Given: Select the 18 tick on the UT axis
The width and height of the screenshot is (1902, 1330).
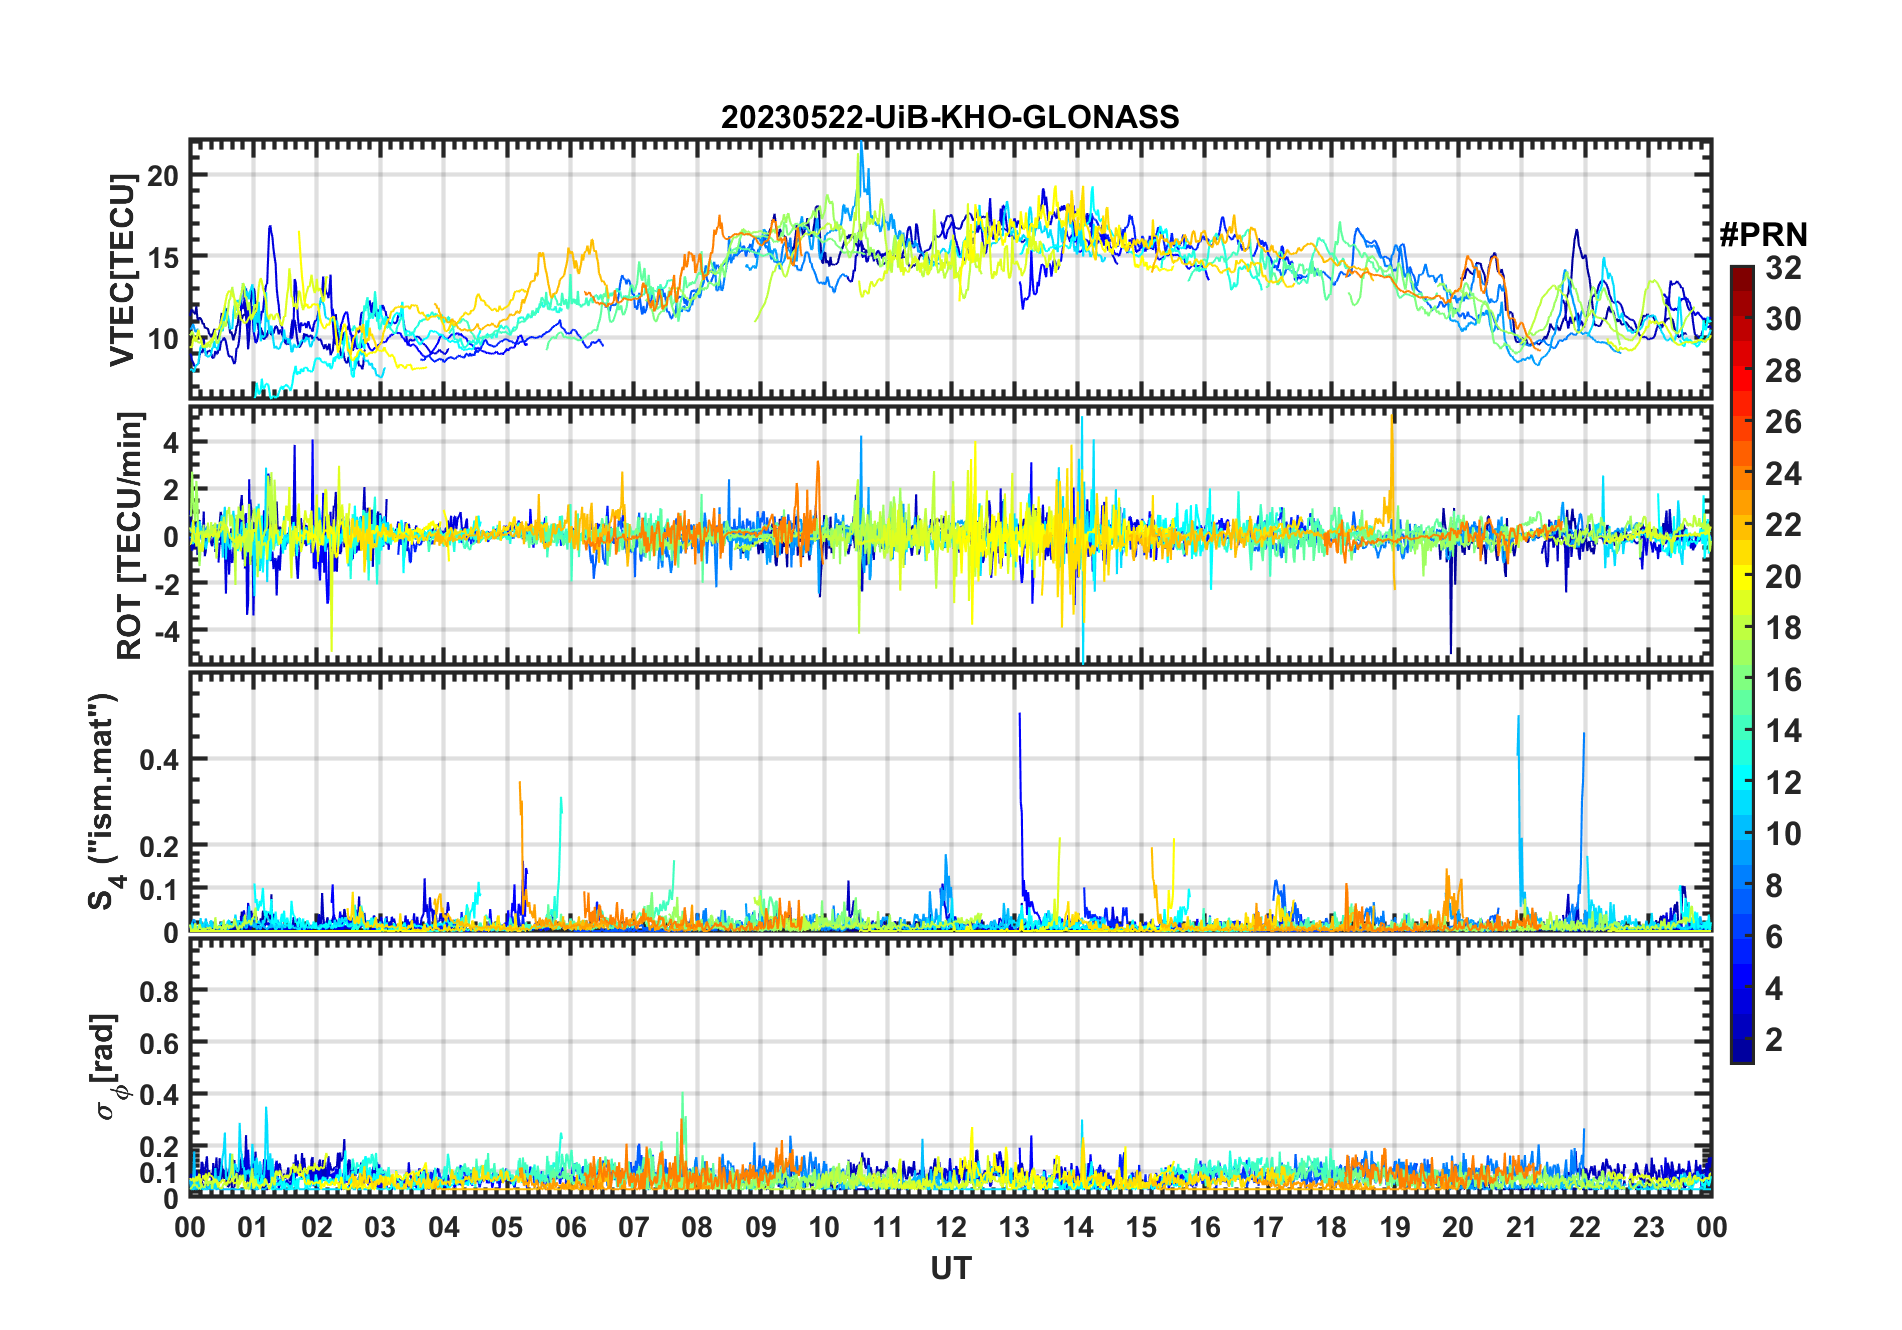Looking at the screenshot, I should pyautogui.click(x=1331, y=1227).
